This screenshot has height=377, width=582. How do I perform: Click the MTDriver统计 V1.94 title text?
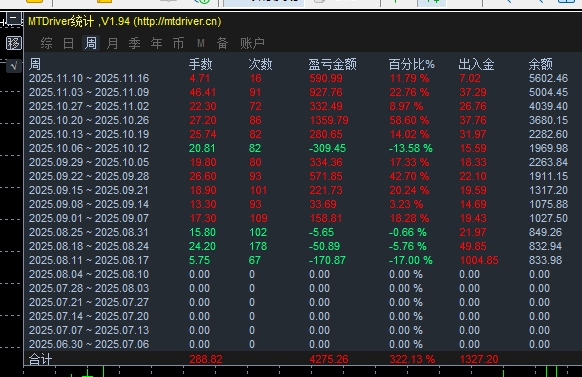point(125,22)
